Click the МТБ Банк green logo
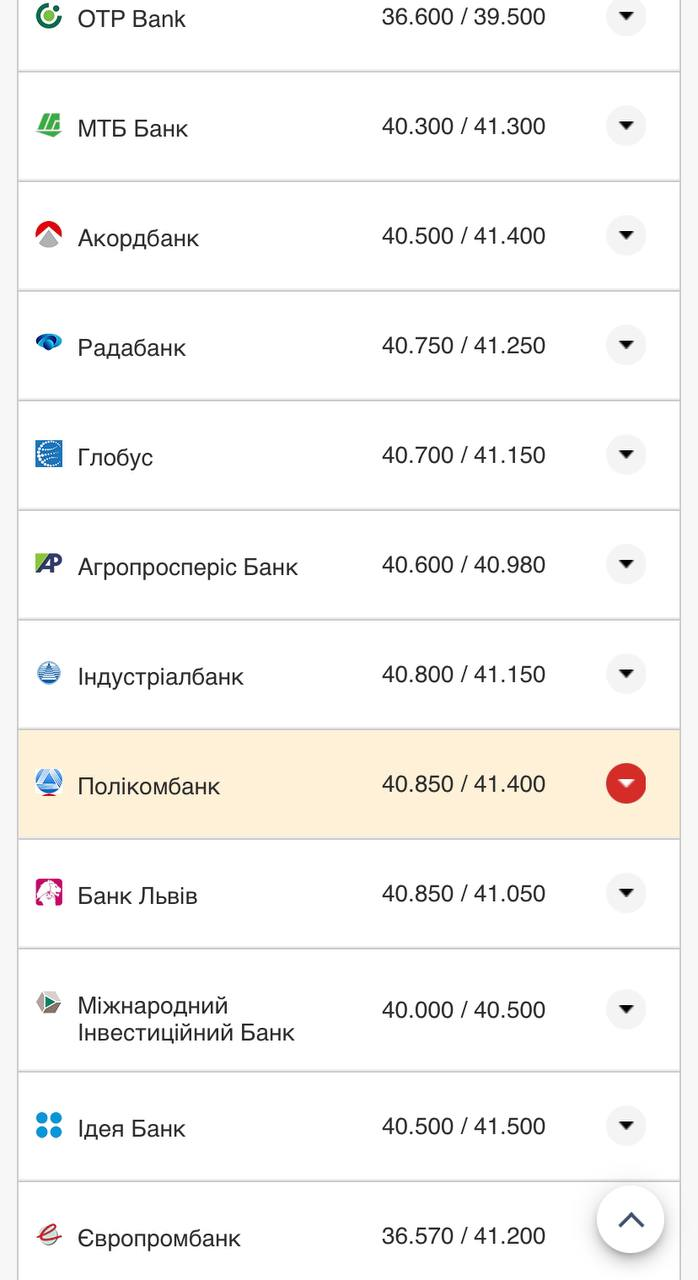This screenshot has width=698, height=1280. (x=48, y=126)
